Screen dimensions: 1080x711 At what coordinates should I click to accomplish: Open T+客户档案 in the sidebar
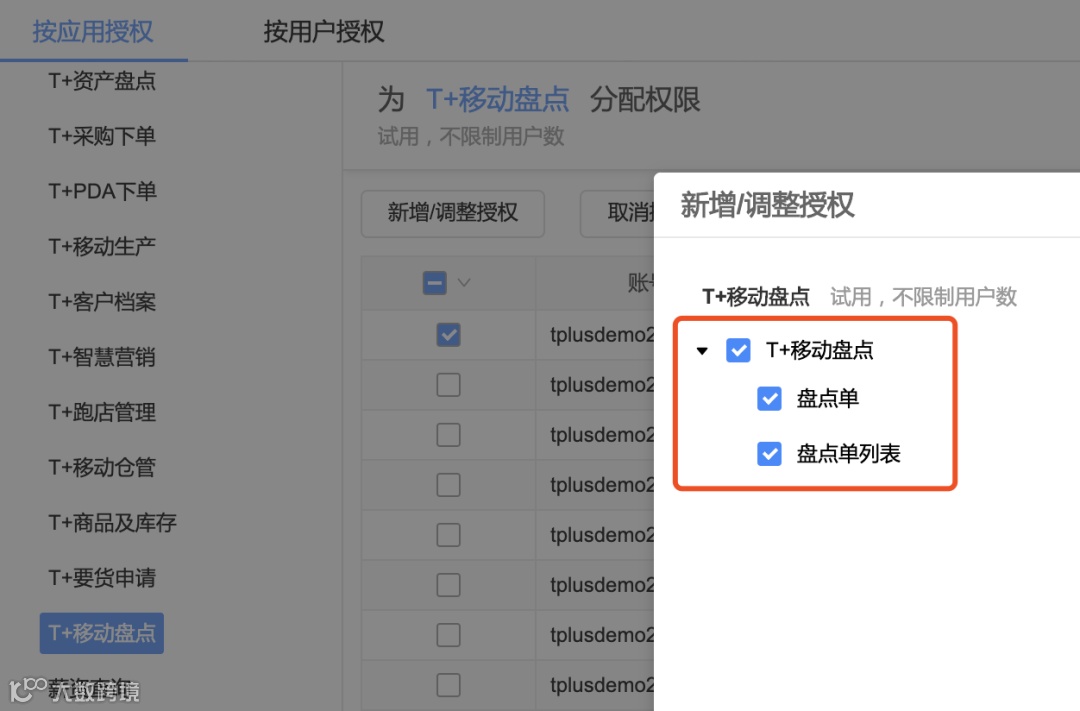pos(102,301)
